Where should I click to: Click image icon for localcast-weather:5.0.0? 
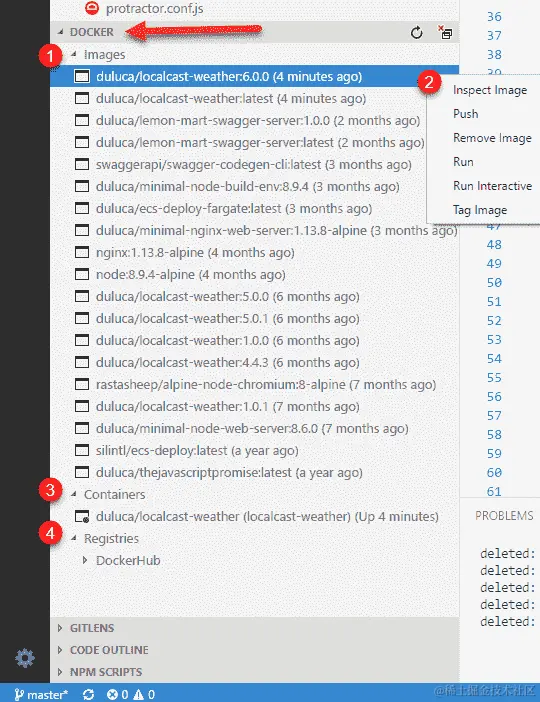coord(82,296)
